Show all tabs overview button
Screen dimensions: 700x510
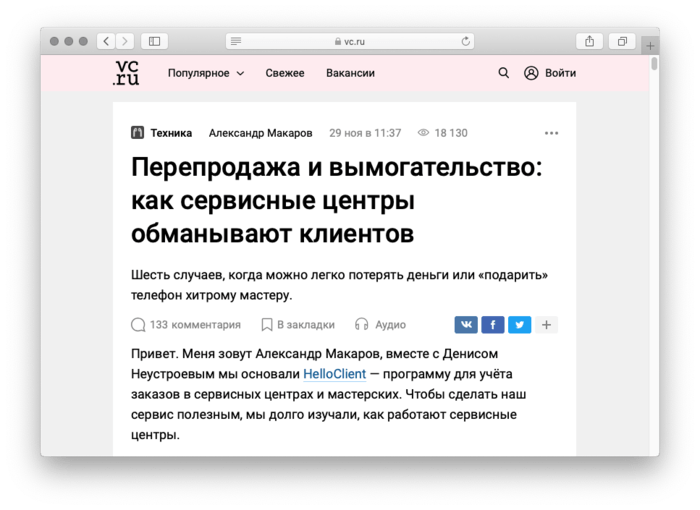622,42
